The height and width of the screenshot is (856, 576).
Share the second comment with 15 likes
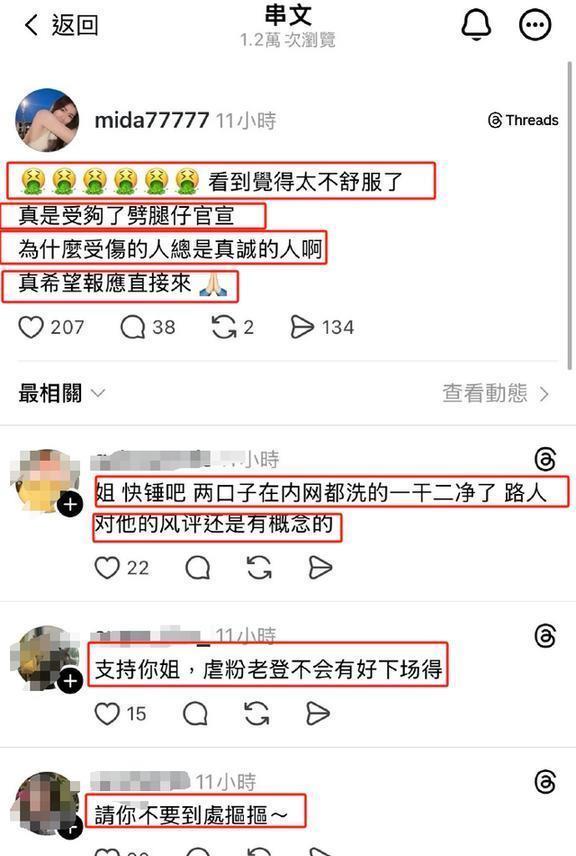318,713
